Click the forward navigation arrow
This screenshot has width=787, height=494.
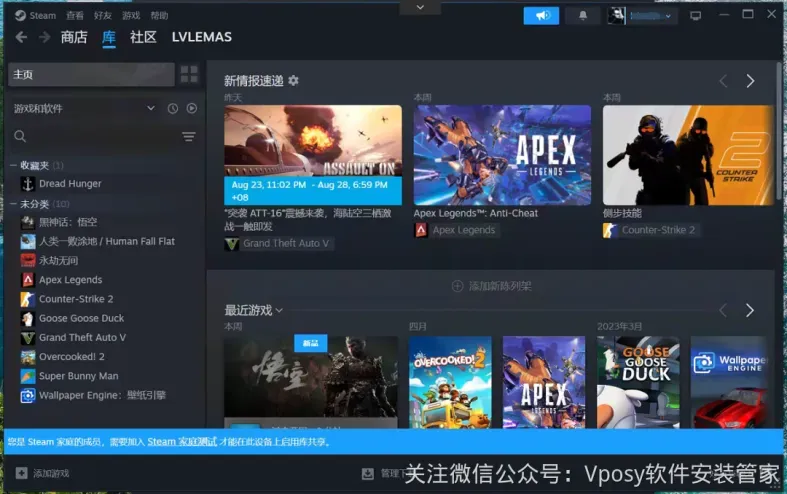pos(45,37)
